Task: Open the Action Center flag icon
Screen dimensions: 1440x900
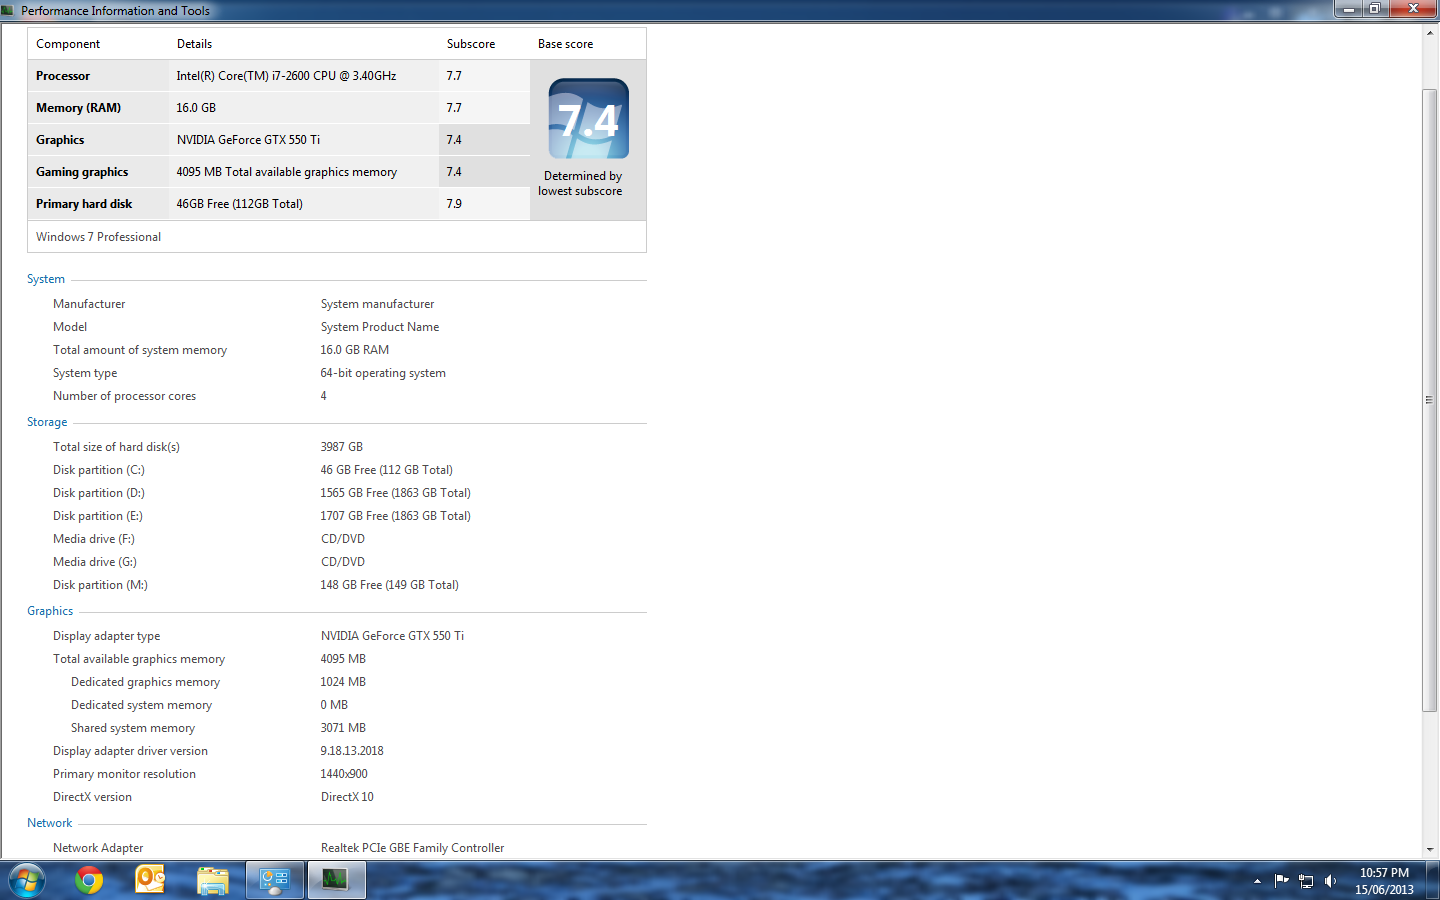Action: (x=1281, y=881)
